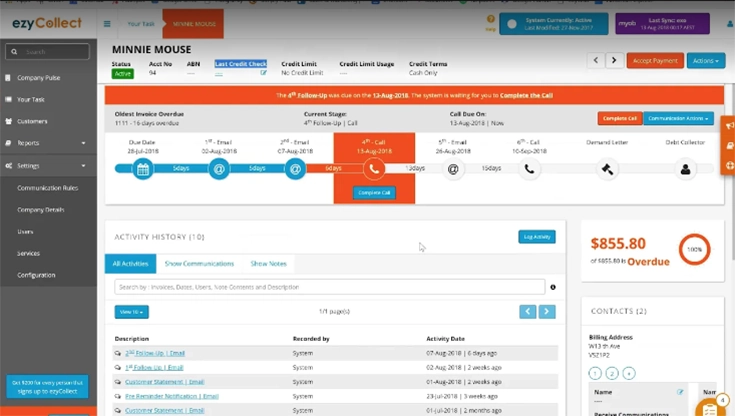Collapse the Settings sidebar menu

[48, 166]
